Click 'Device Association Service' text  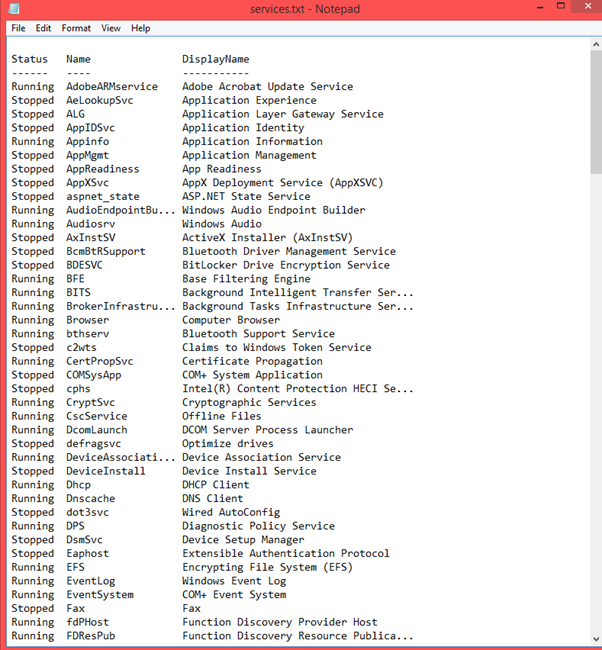[261, 457]
